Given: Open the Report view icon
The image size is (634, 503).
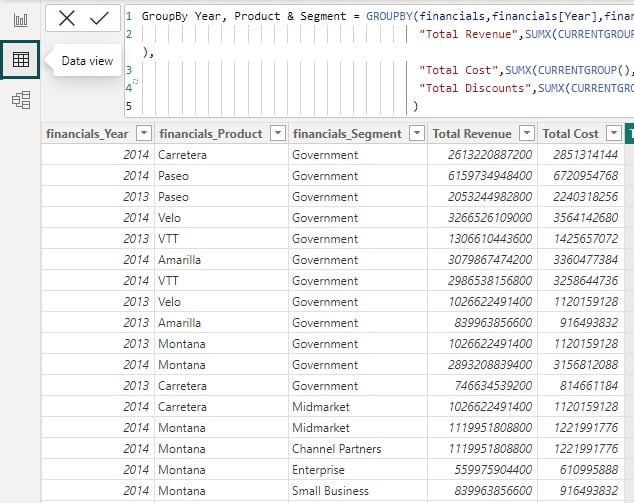Looking at the screenshot, I should pos(21,20).
